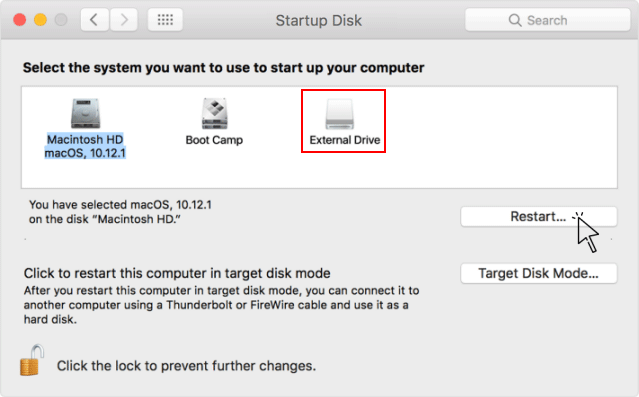
Task: Open Target Disk Mode... button
Action: (538, 273)
